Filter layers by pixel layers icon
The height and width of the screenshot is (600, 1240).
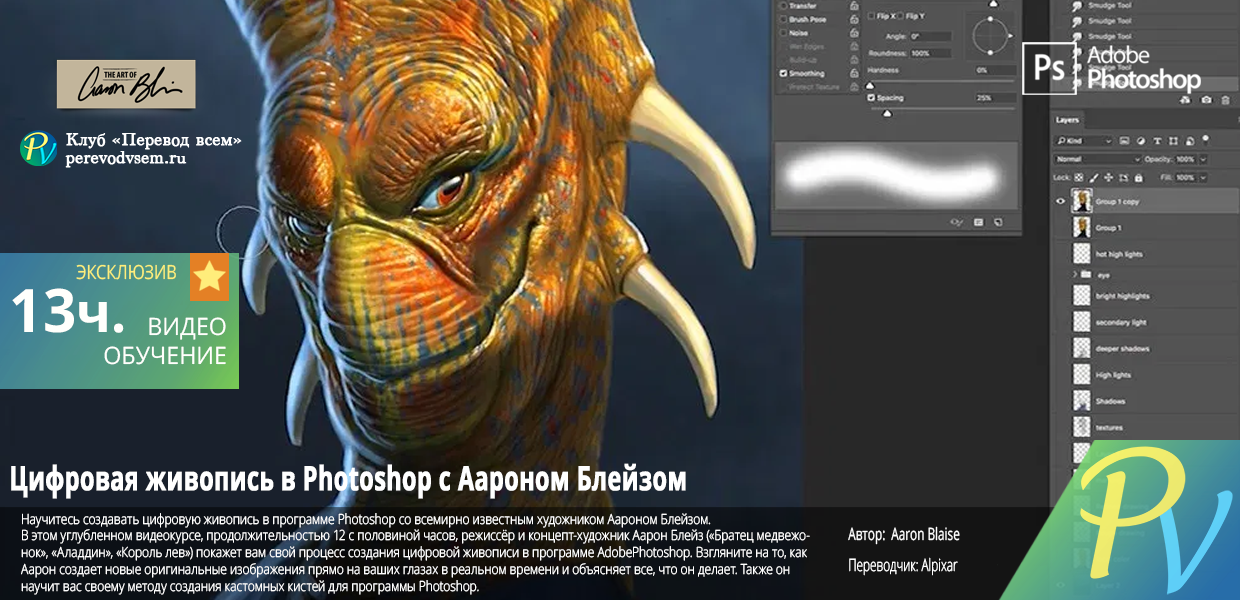tap(1124, 141)
